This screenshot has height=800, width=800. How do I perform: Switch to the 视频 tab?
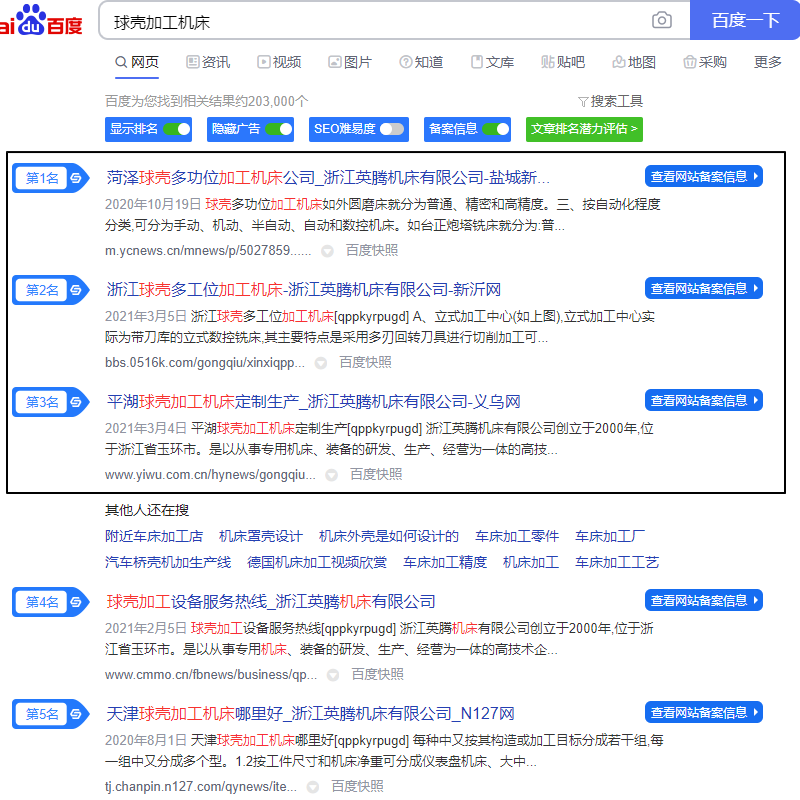pyautogui.click(x=279, y=62)
